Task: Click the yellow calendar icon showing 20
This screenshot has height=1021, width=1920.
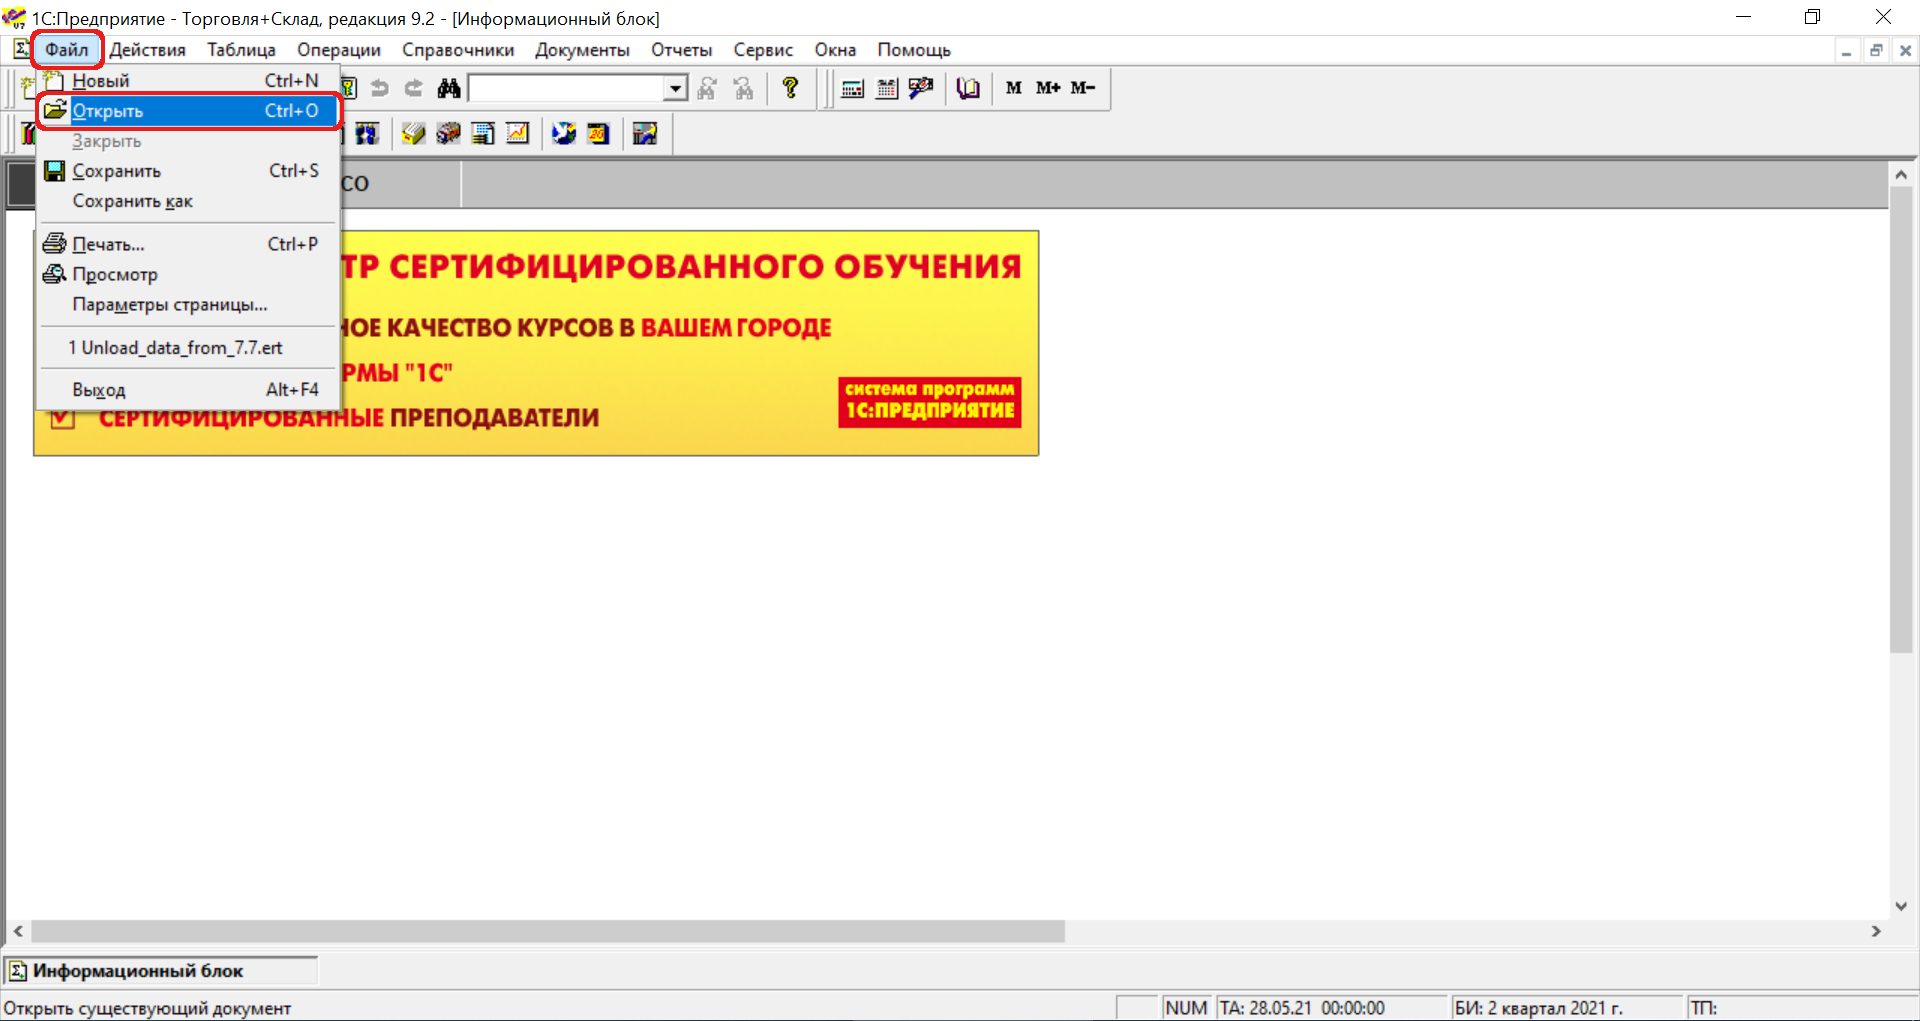Action: click(x=598, y=133)
